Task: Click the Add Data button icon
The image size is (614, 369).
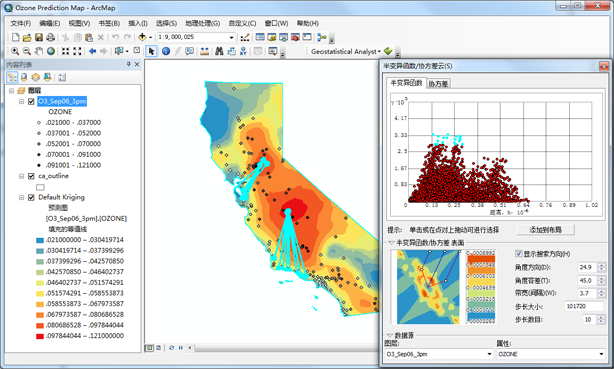Action: click(142, 37)
